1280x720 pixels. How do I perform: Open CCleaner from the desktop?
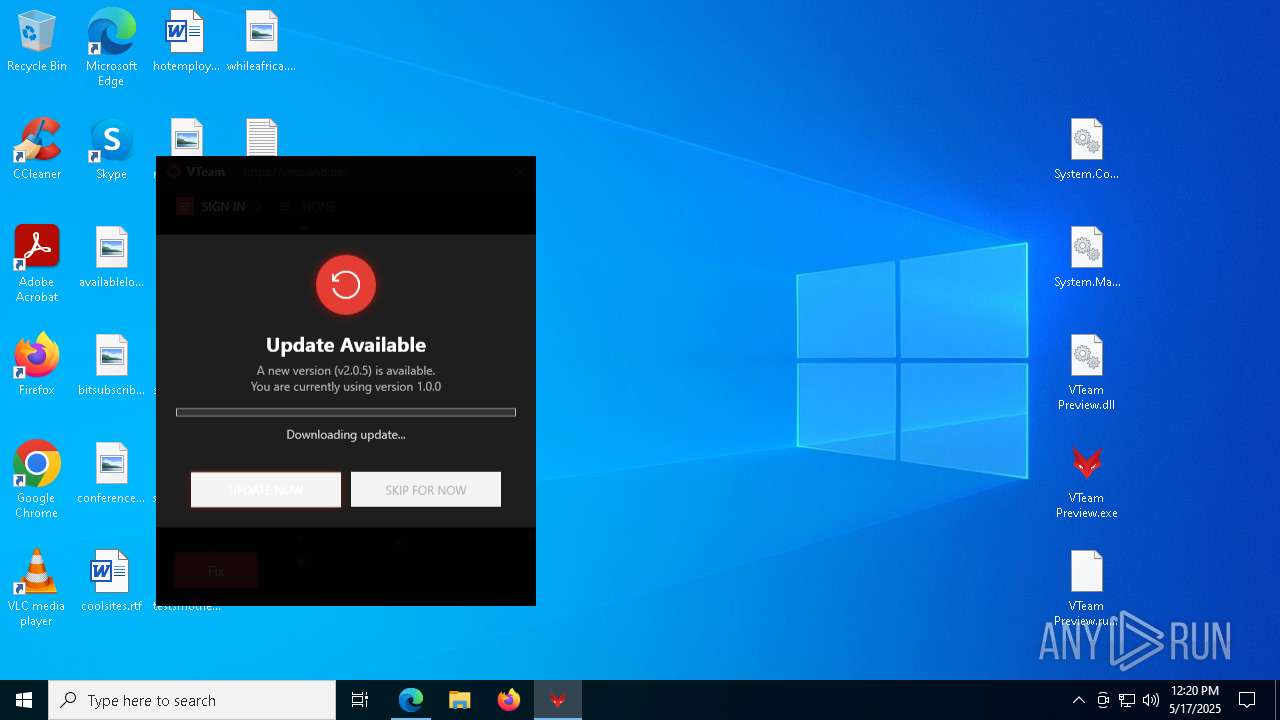point(37,150)
